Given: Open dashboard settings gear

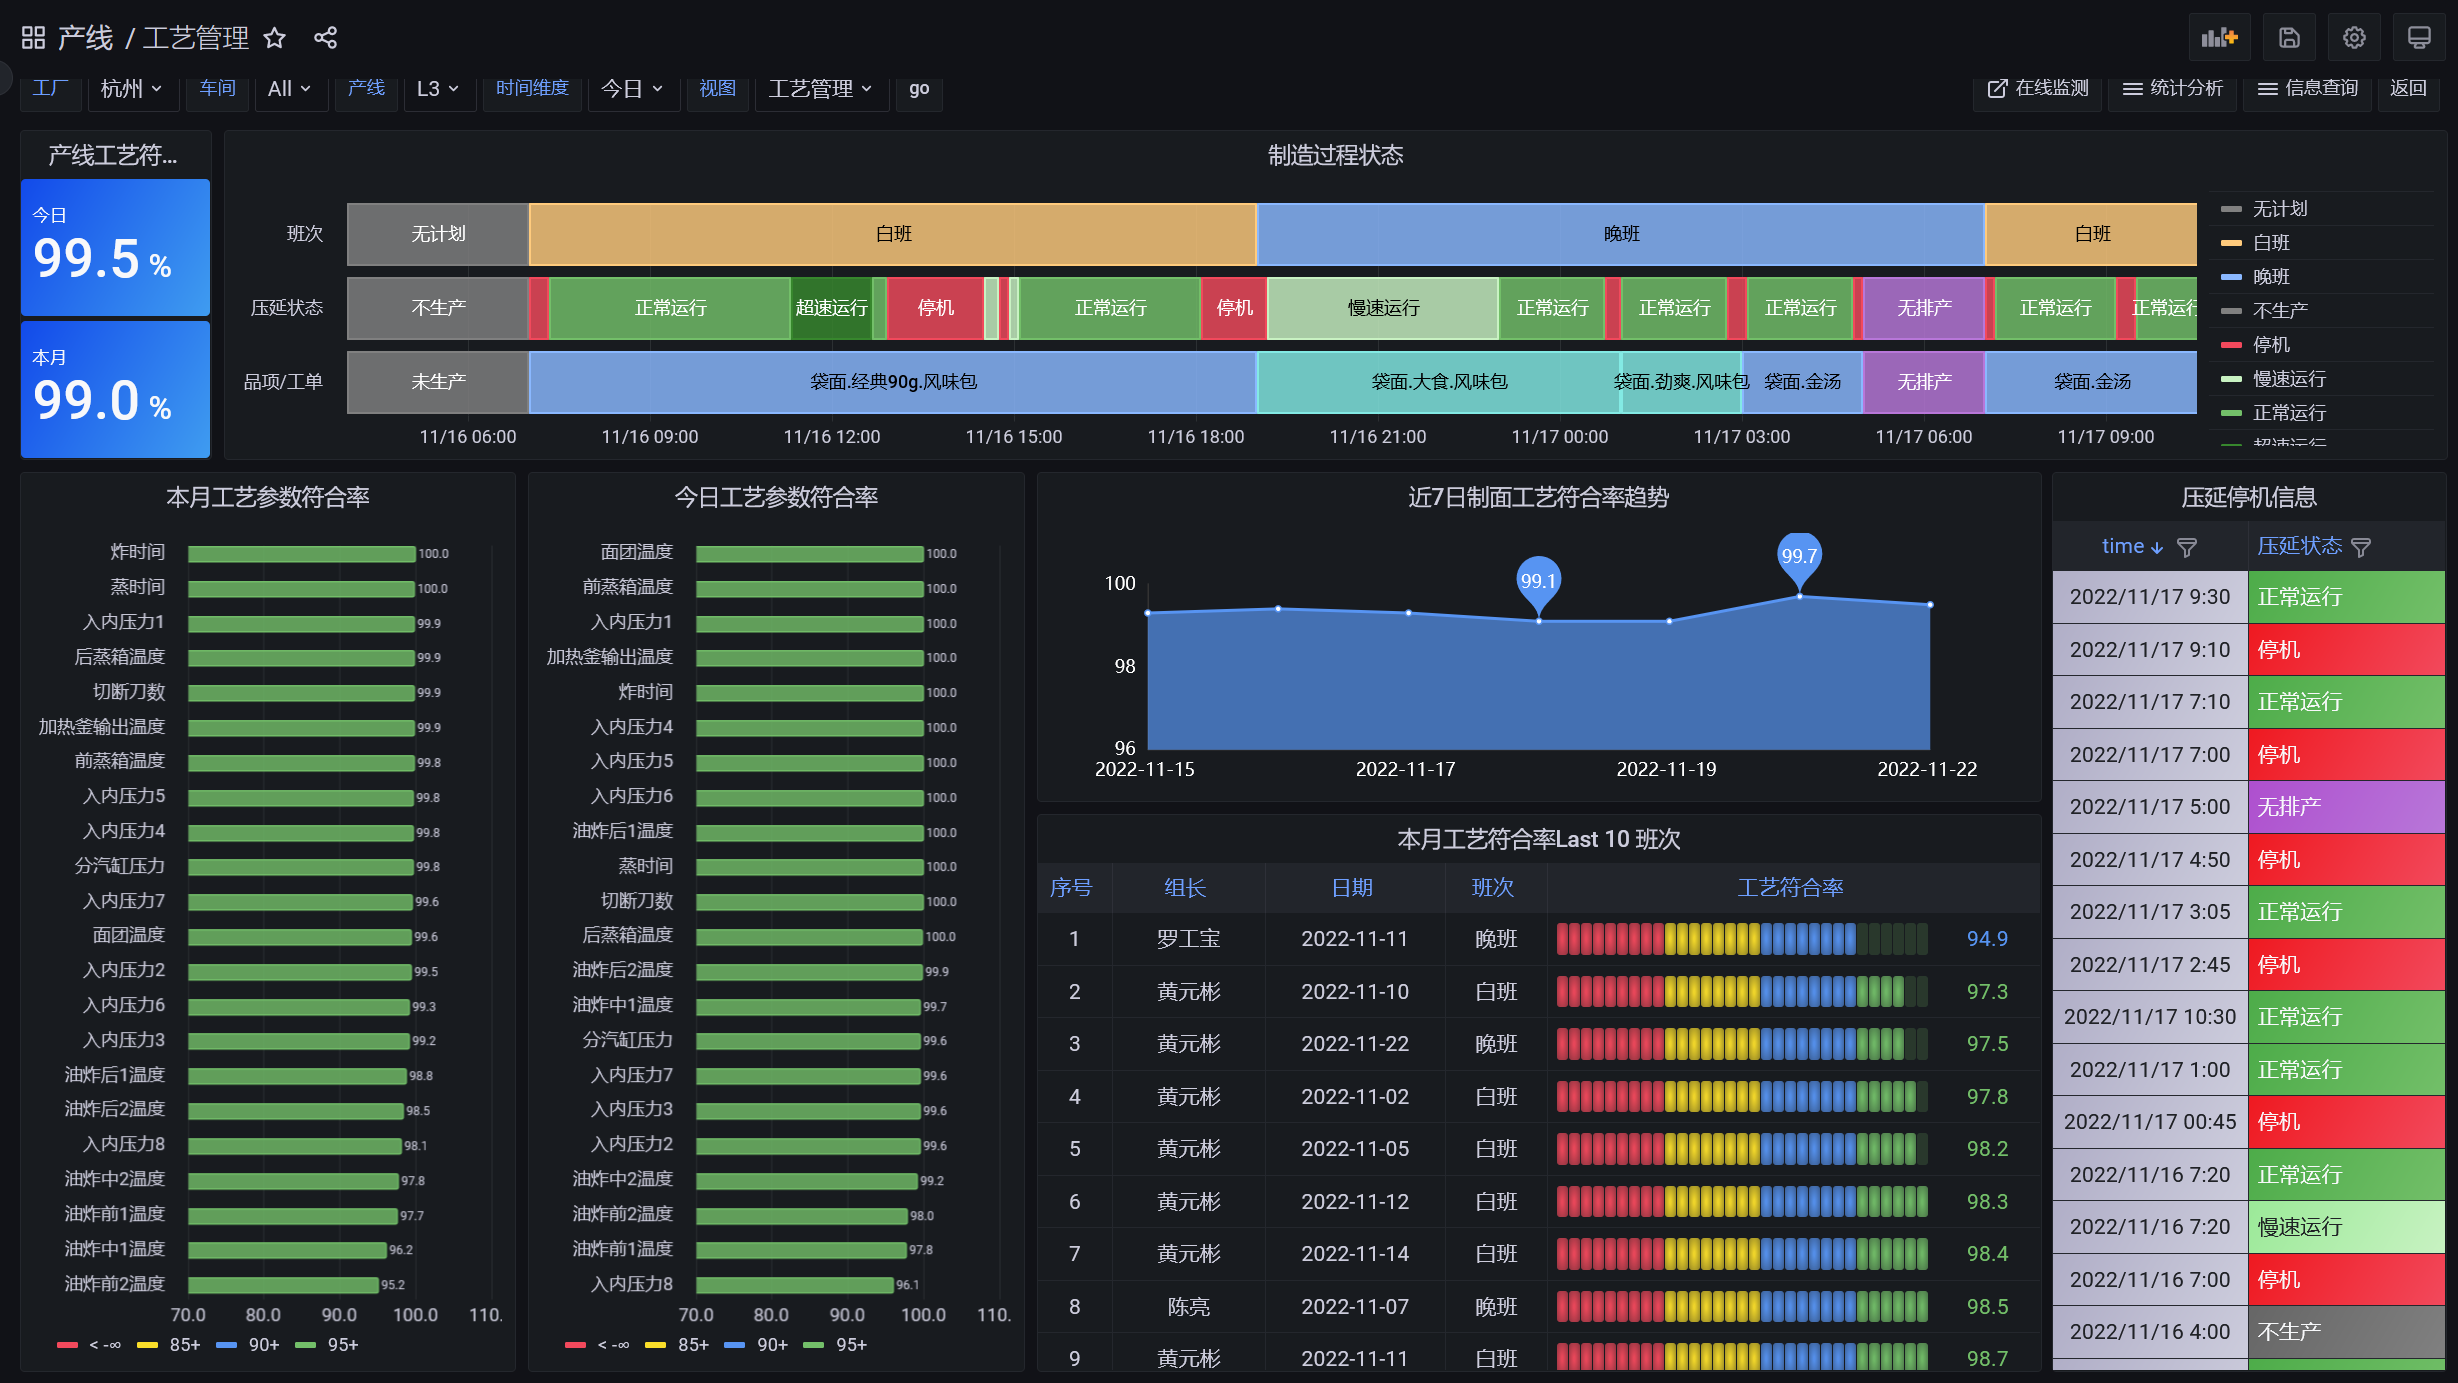Looking at the screenshot, I should (2354, 38).
